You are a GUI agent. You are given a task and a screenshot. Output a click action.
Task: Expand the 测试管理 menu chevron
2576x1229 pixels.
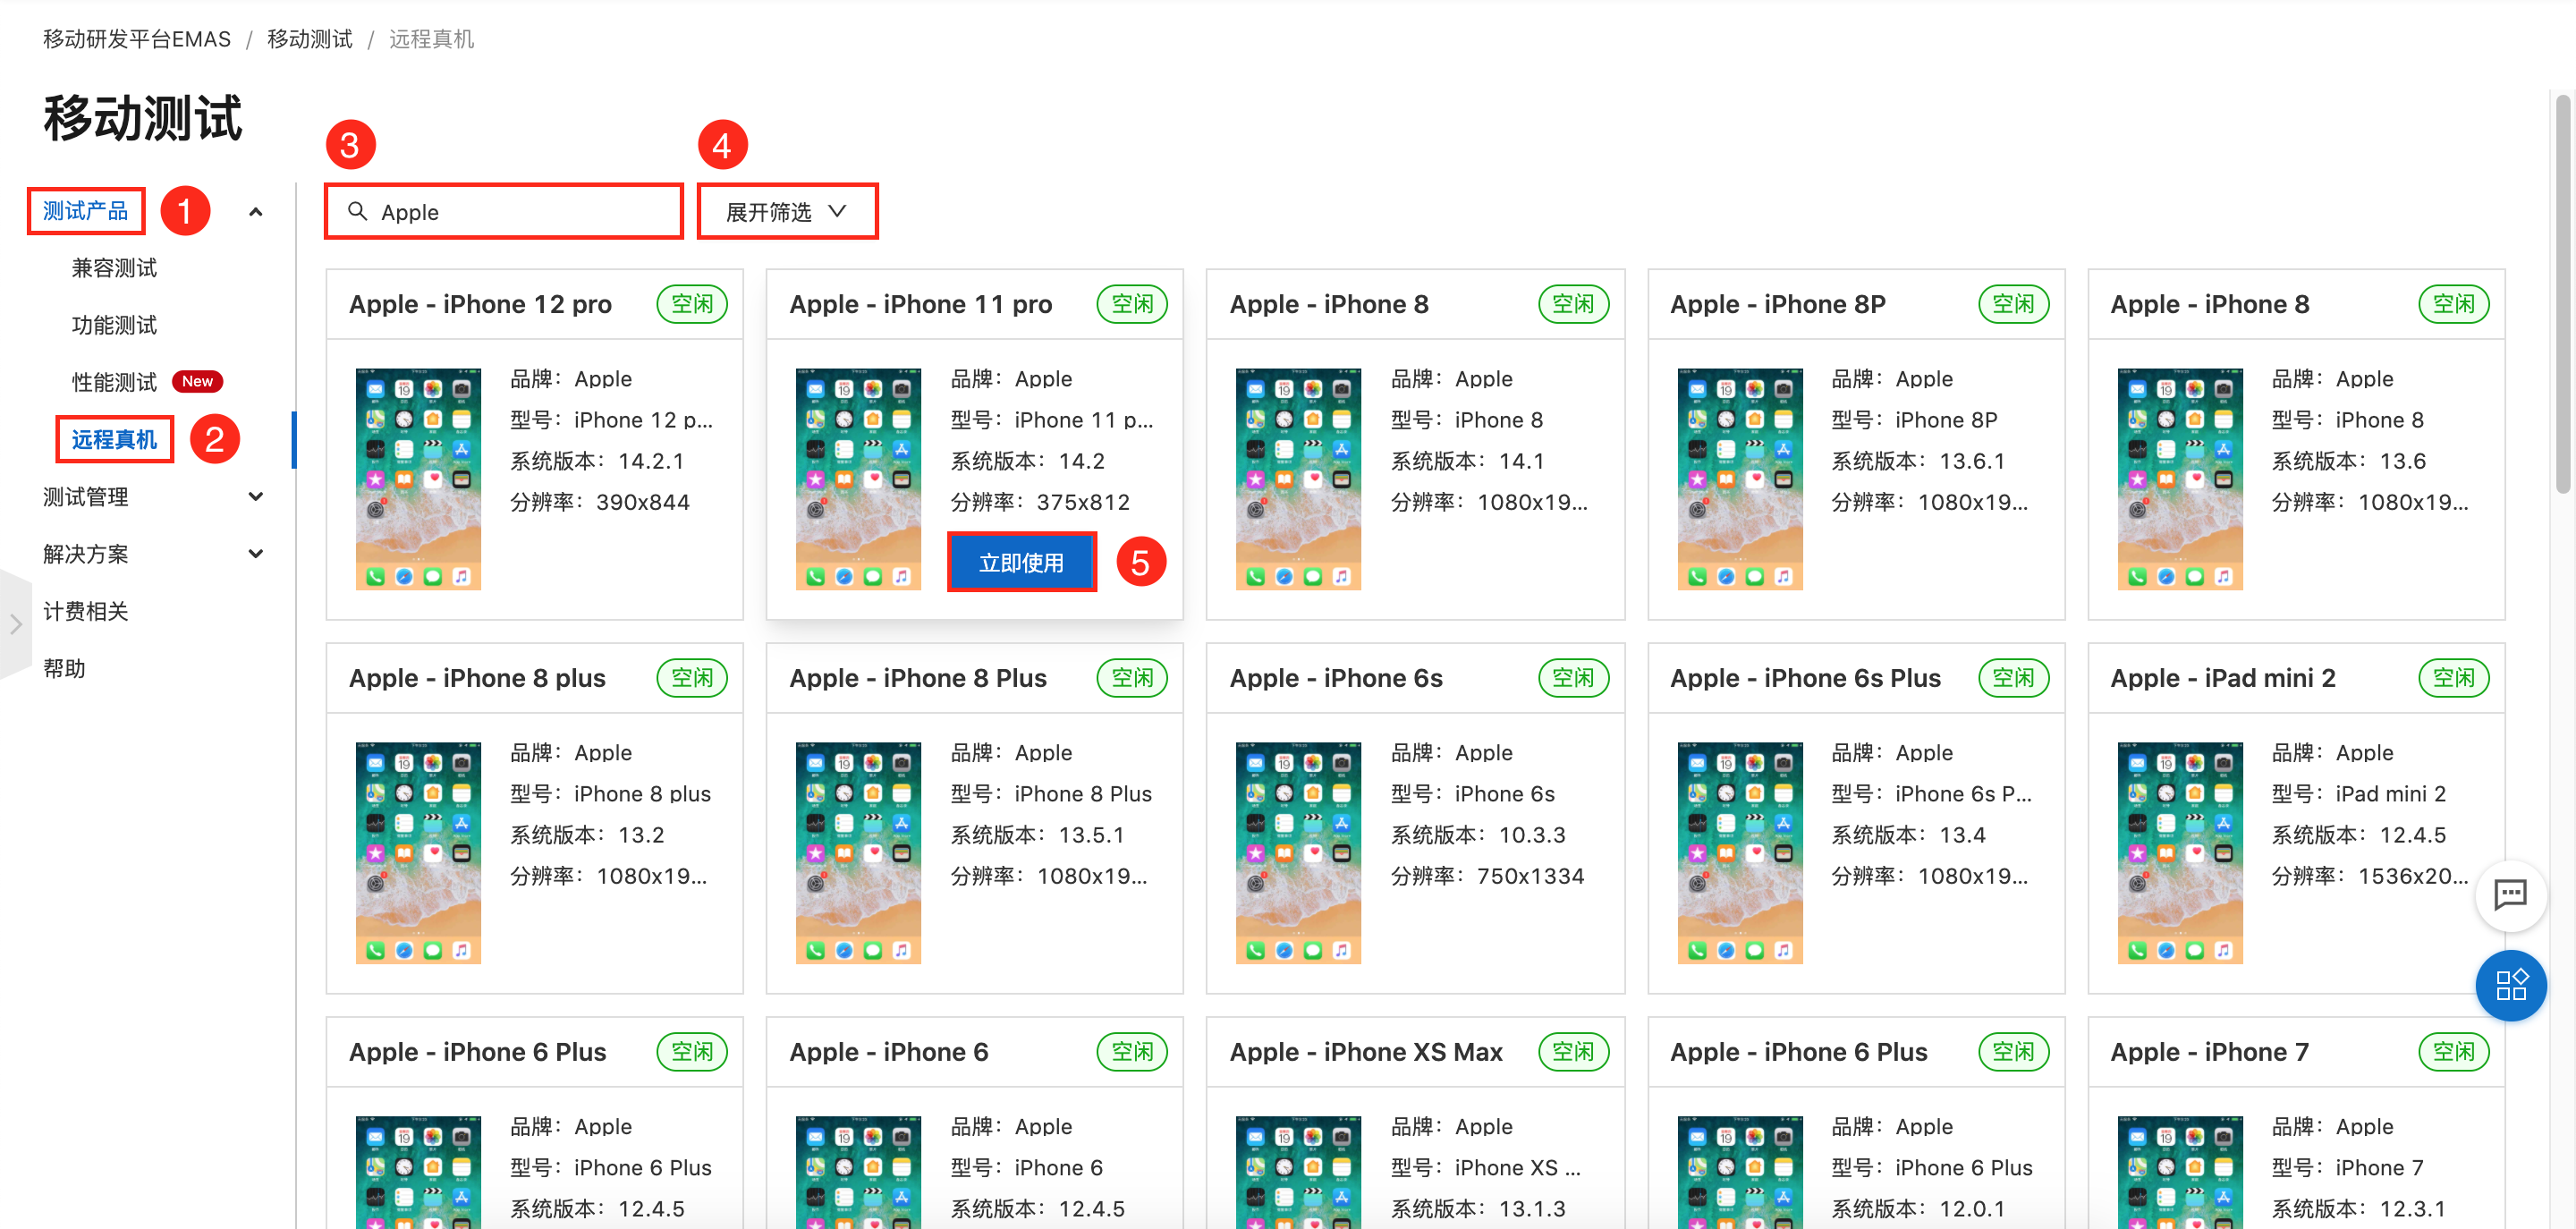pos(256,497)
